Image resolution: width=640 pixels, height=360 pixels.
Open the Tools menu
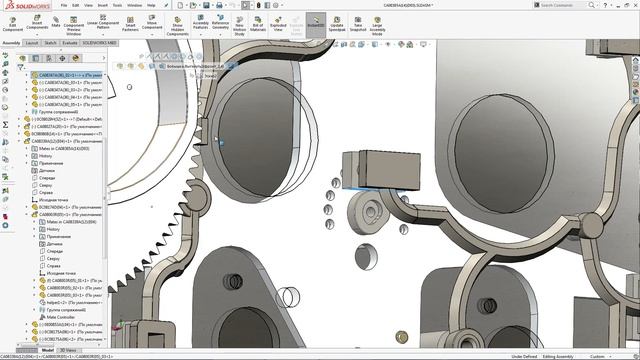point(118,5)
